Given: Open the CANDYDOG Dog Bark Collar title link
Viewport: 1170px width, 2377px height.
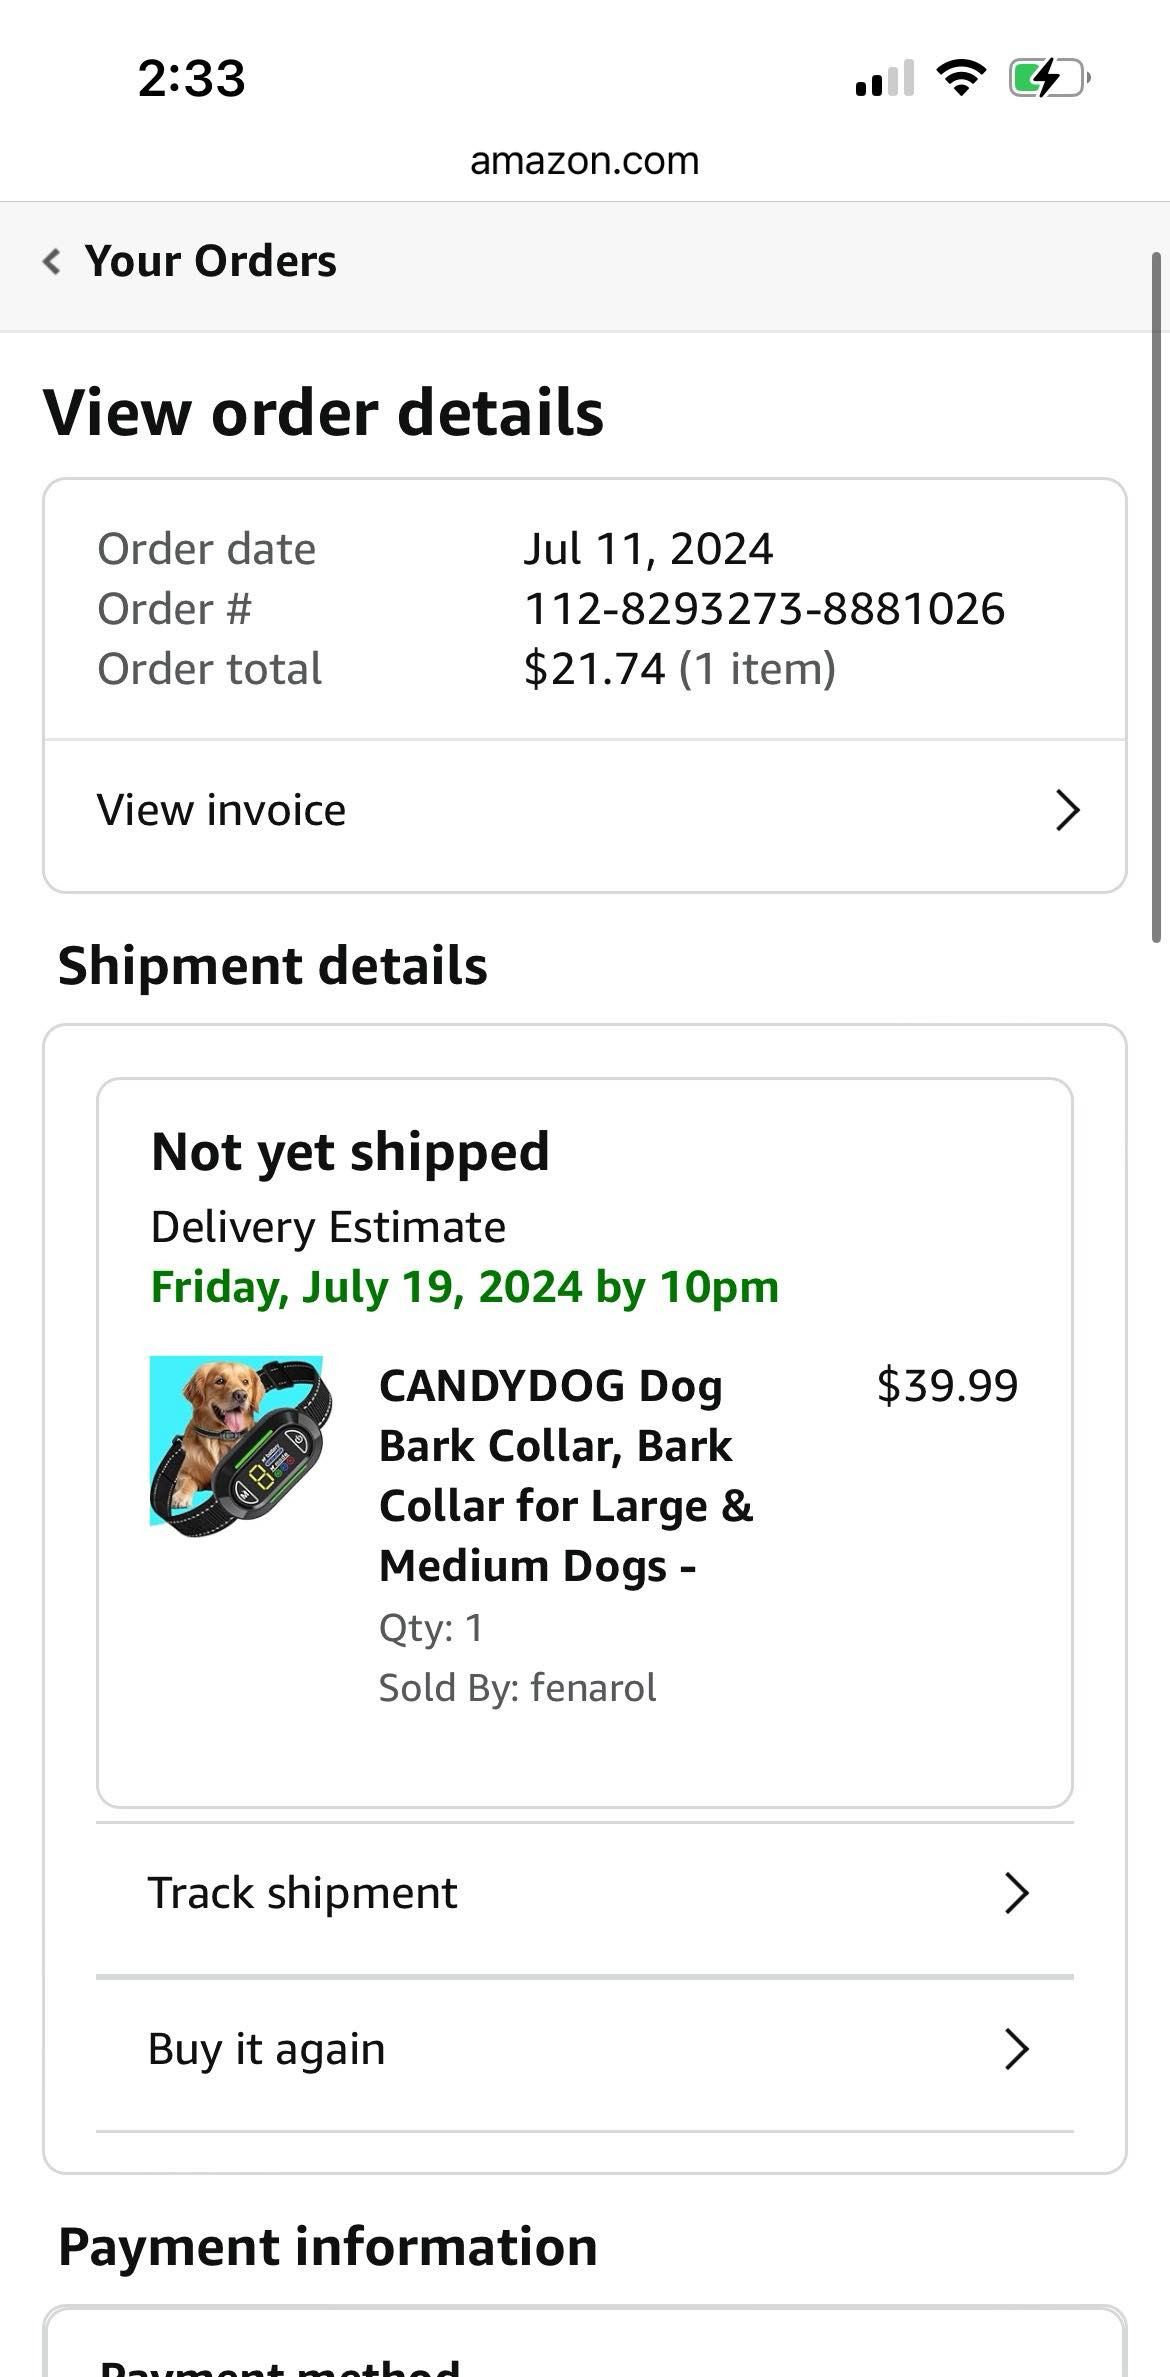Looking at the screenshot, I should tap(566, 1475).
